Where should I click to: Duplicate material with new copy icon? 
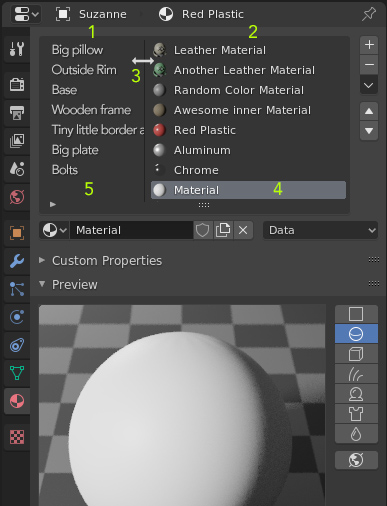(x=223, y=230)
